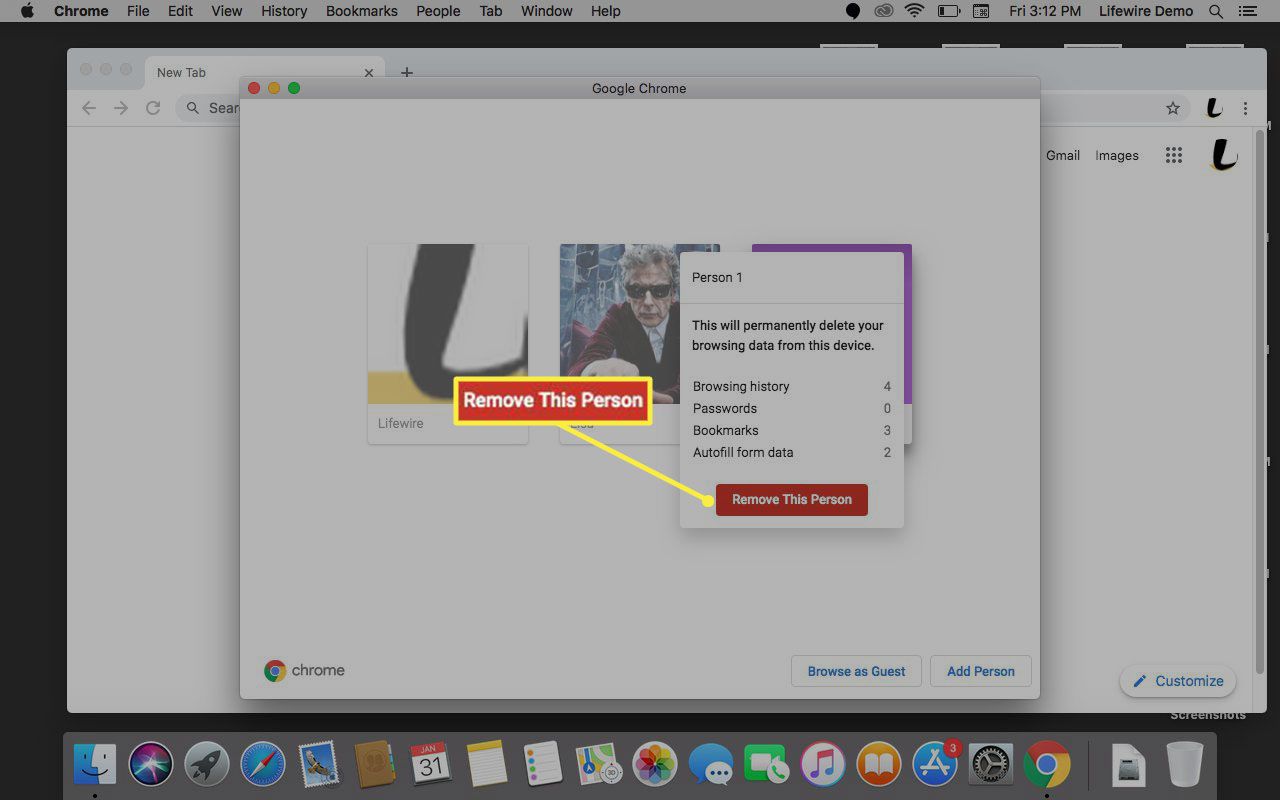Viewport: 1280px width, 800px height.
Task: Click the bookmark star icon in address bar
Action: pos(1173,108)
